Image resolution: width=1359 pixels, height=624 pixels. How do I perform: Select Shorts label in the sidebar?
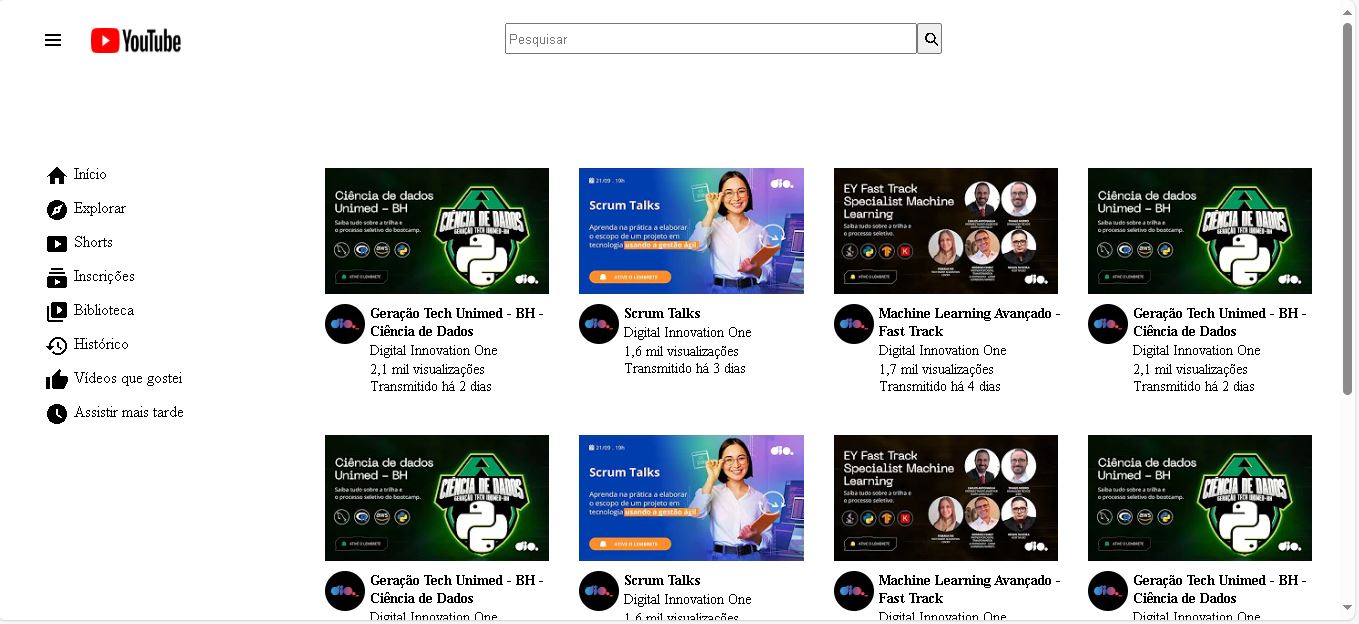pyautogui.click(x=93, y=243)
